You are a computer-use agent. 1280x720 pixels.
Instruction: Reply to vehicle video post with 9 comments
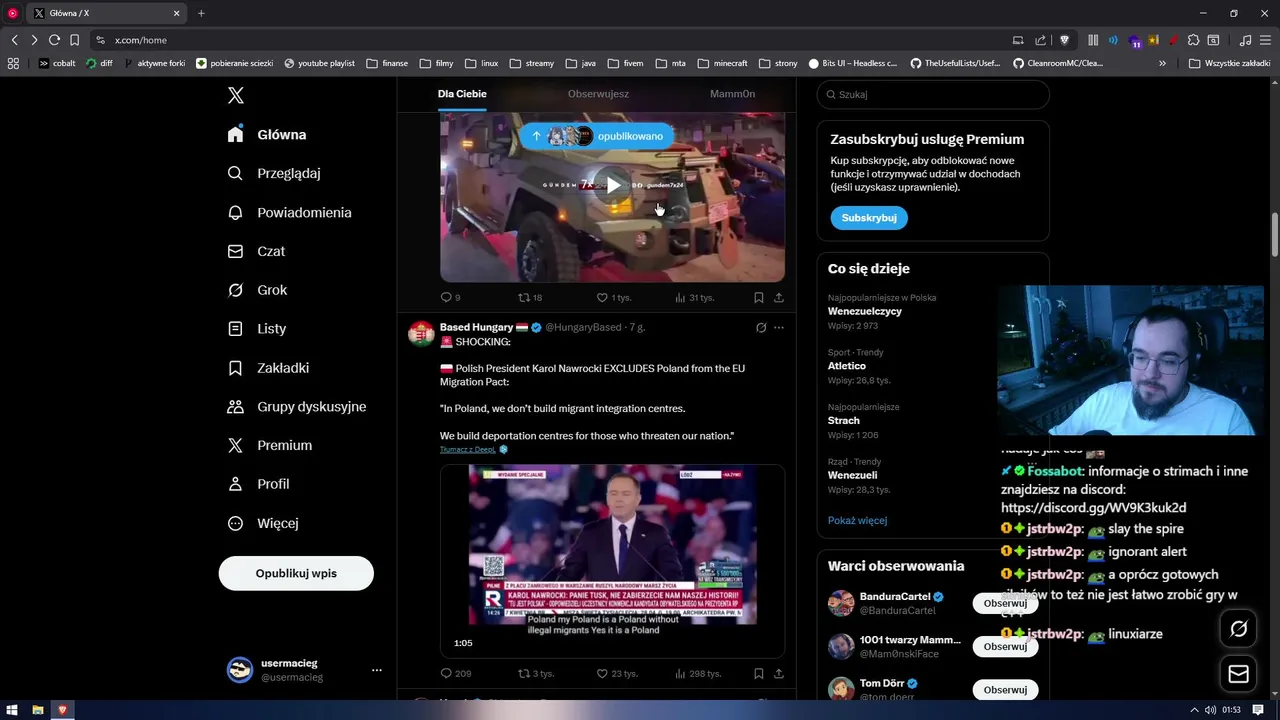click(x=450, y=297)
